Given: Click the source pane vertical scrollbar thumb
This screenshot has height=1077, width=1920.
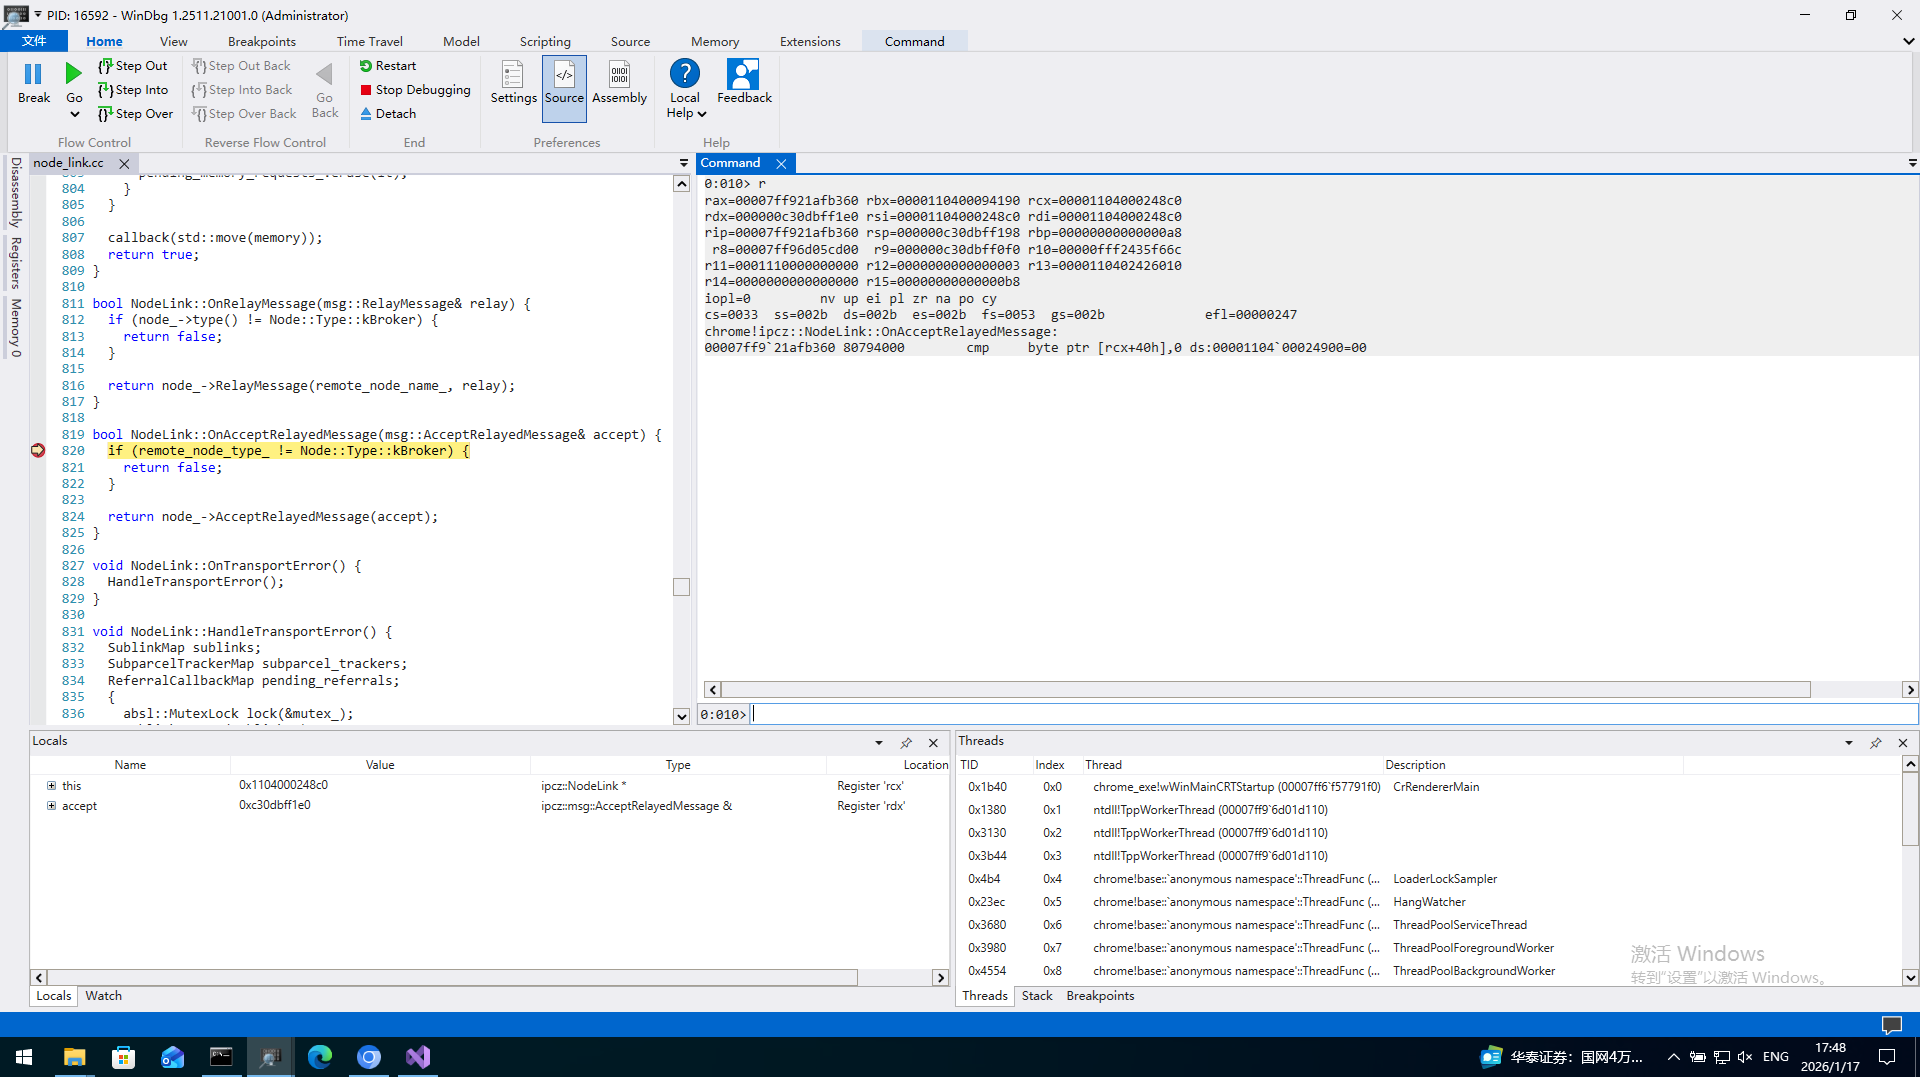Looking at the screenshot, I should 681,587.
